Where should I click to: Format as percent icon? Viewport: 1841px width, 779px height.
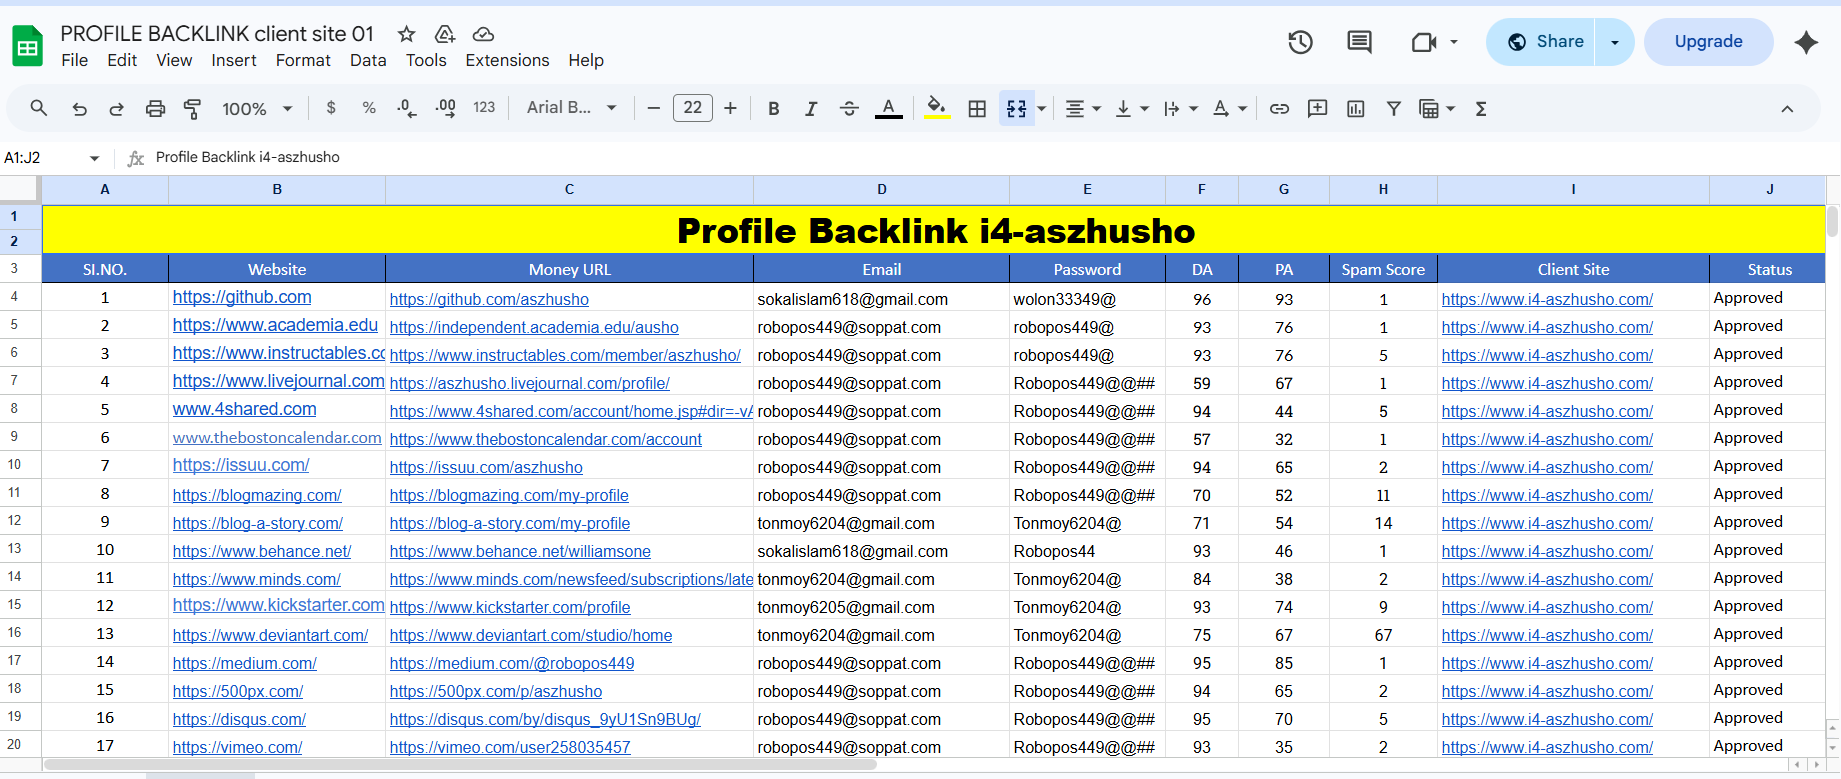click(369, 108)
